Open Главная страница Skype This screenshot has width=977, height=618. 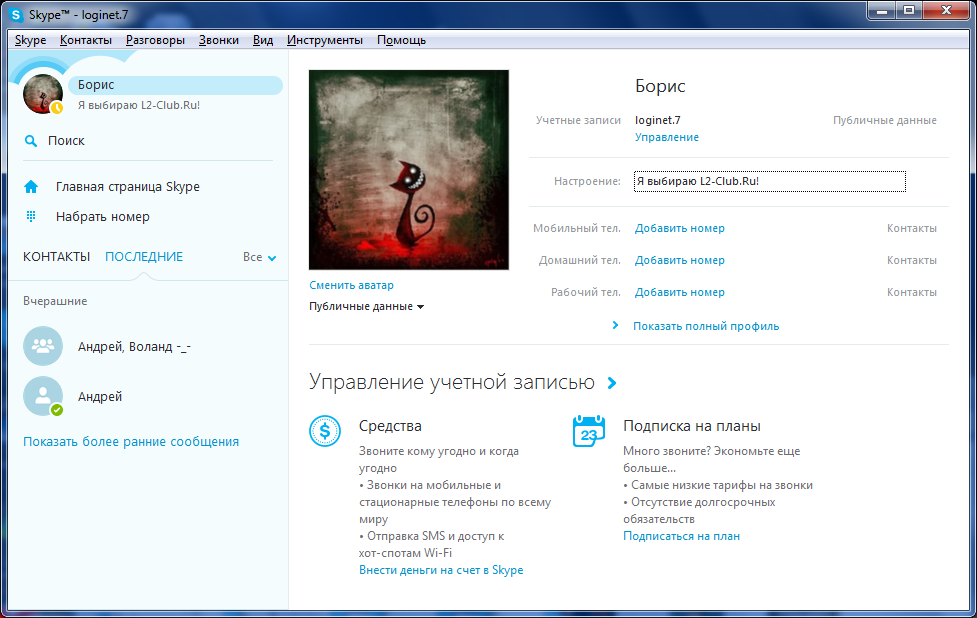click(x=128, y=186)
